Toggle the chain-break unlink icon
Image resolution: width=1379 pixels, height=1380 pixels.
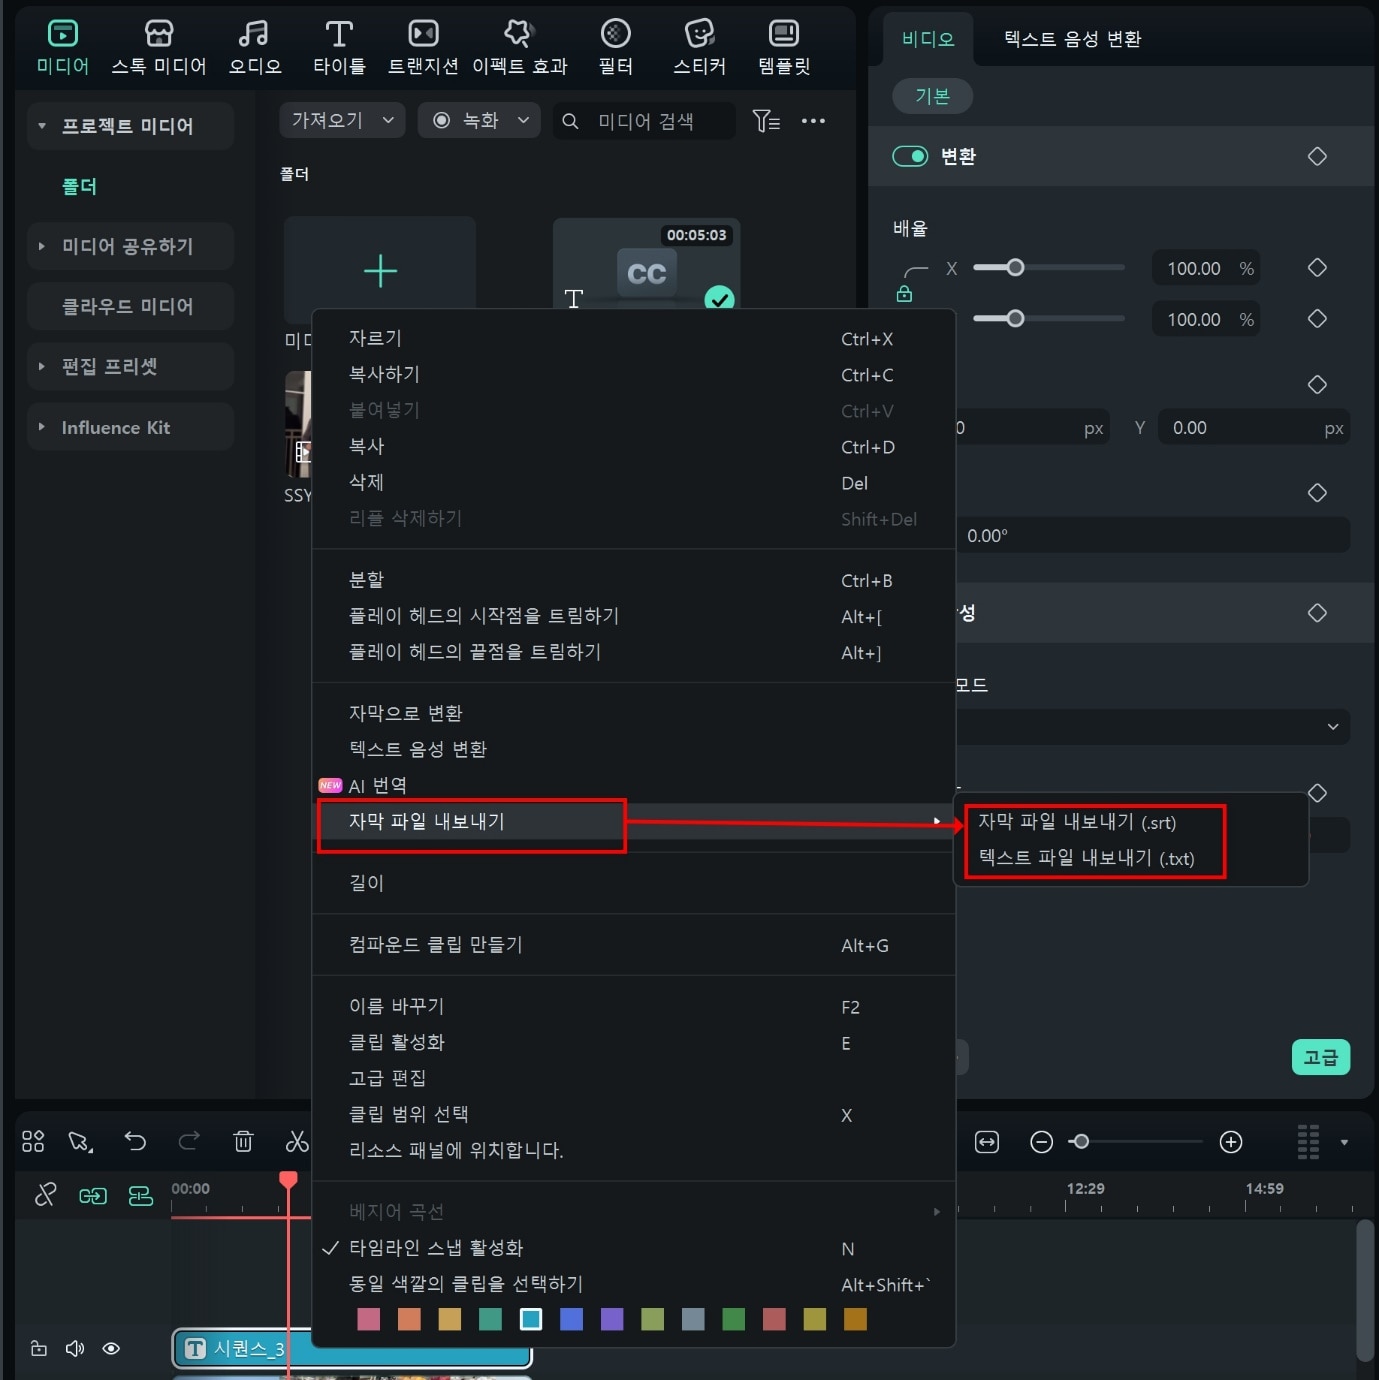point(45,1195)
